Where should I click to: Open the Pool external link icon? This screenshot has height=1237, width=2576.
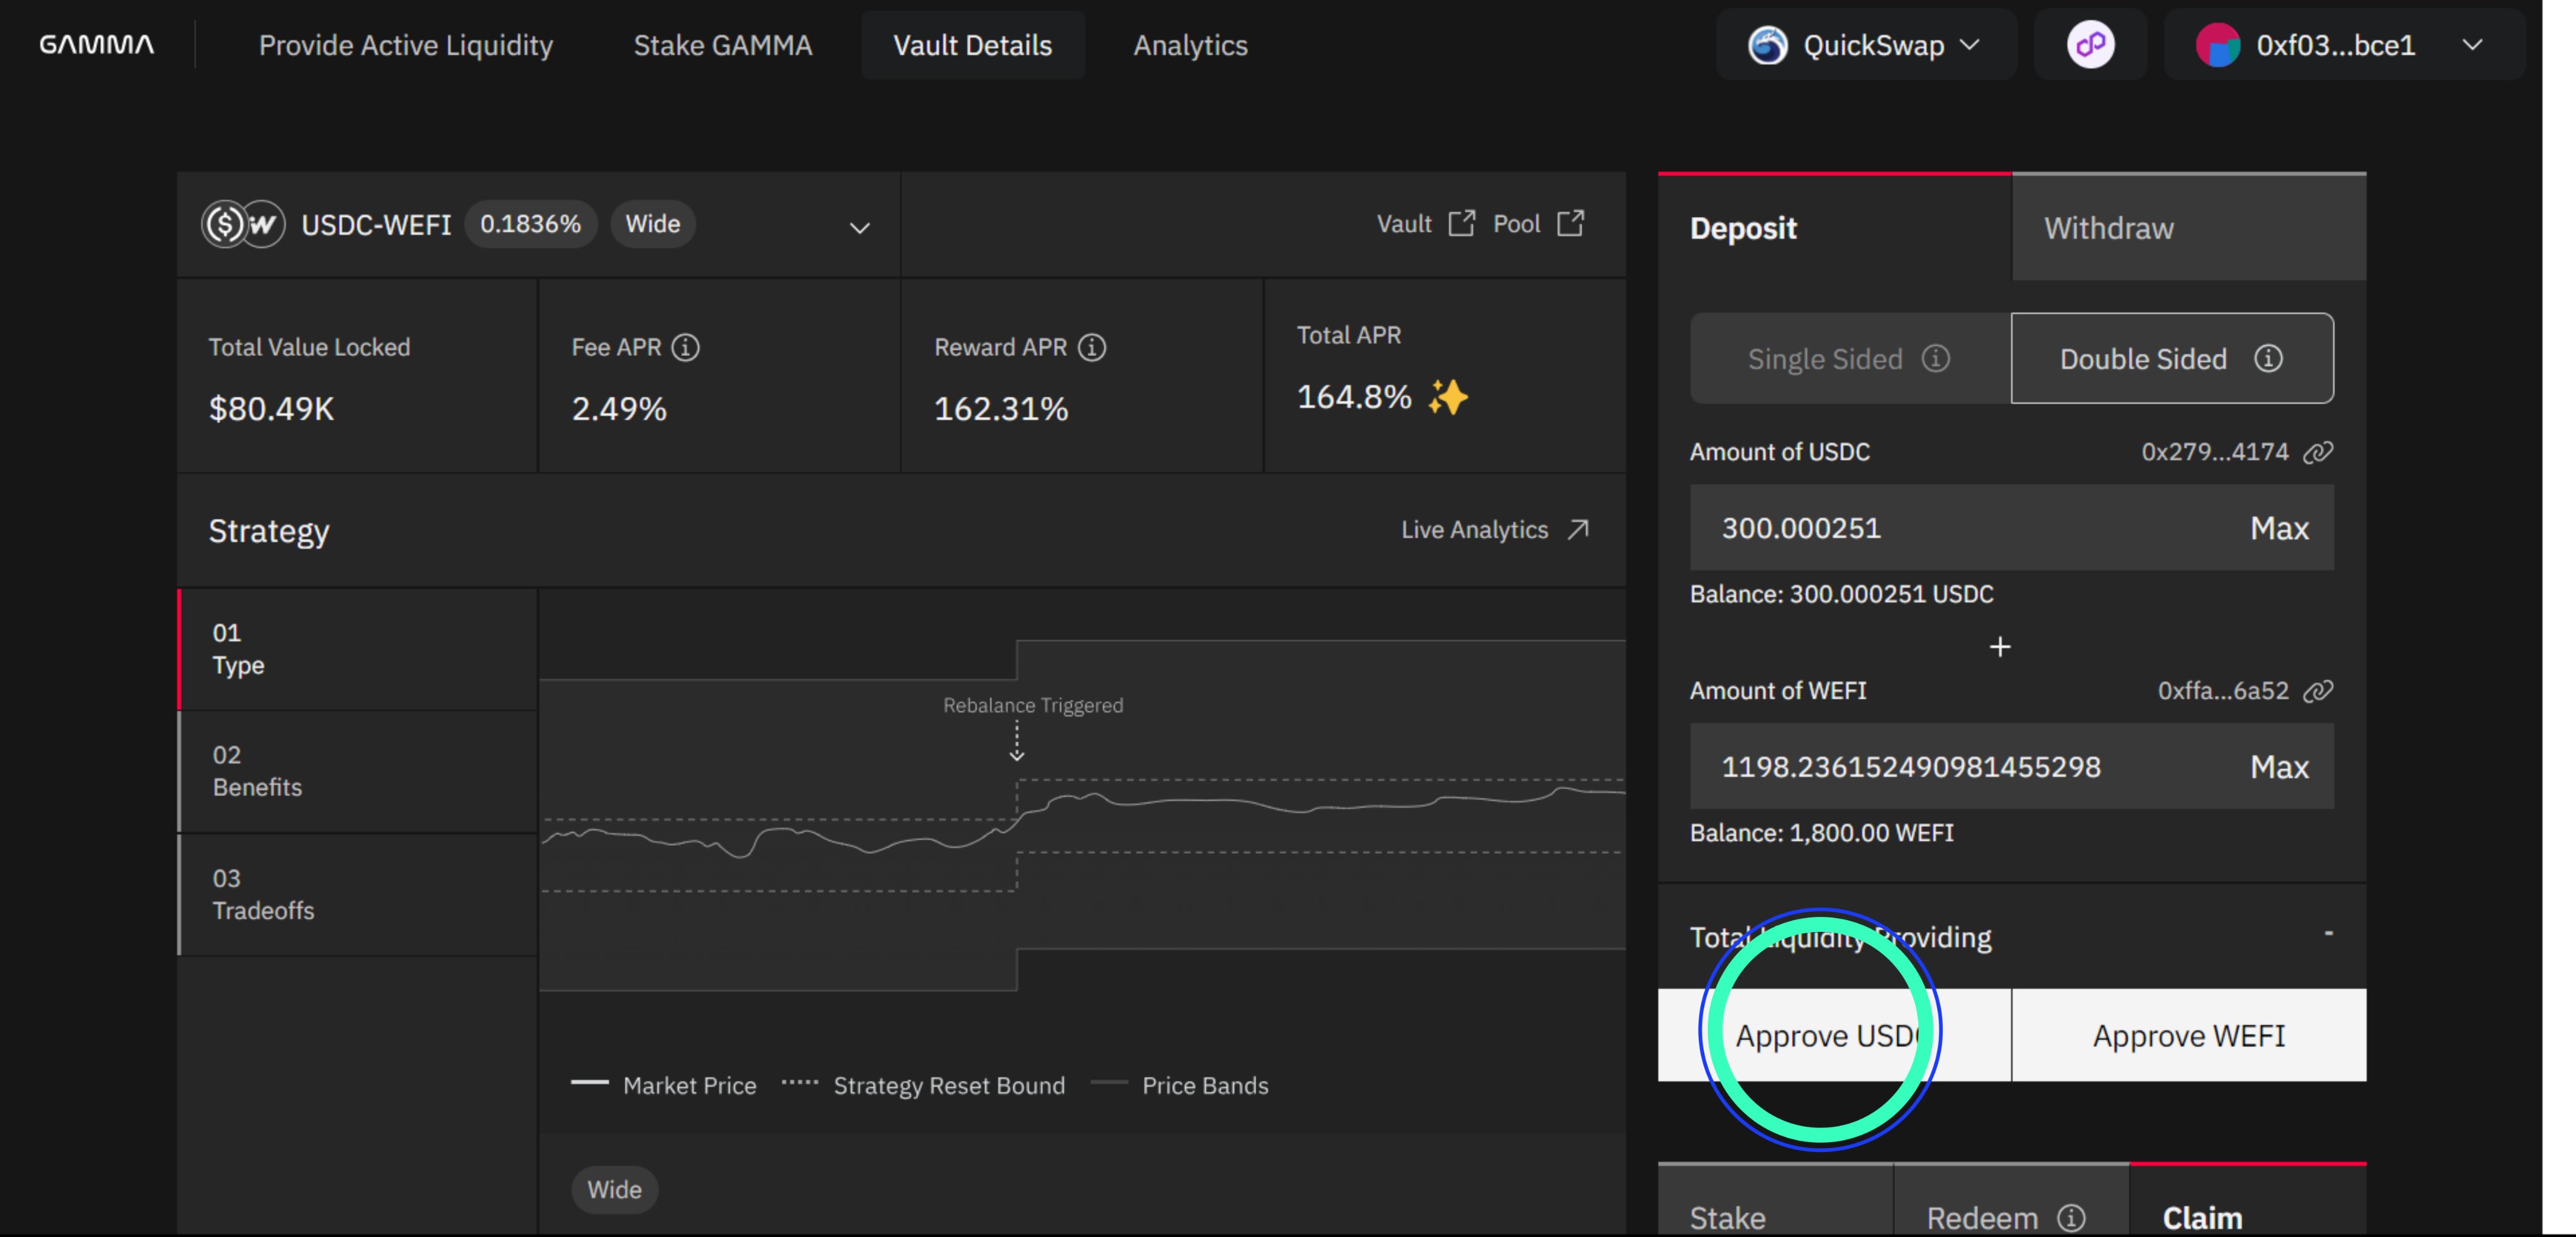pos(1571,223)
